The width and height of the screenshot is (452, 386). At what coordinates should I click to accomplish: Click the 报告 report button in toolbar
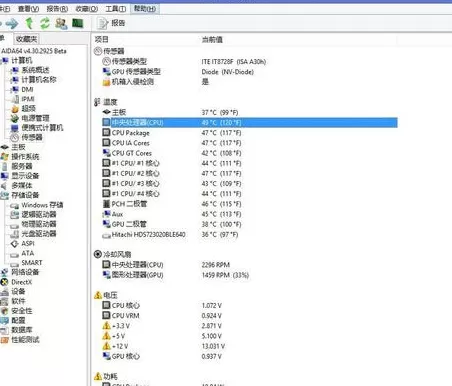coord(111,23)
